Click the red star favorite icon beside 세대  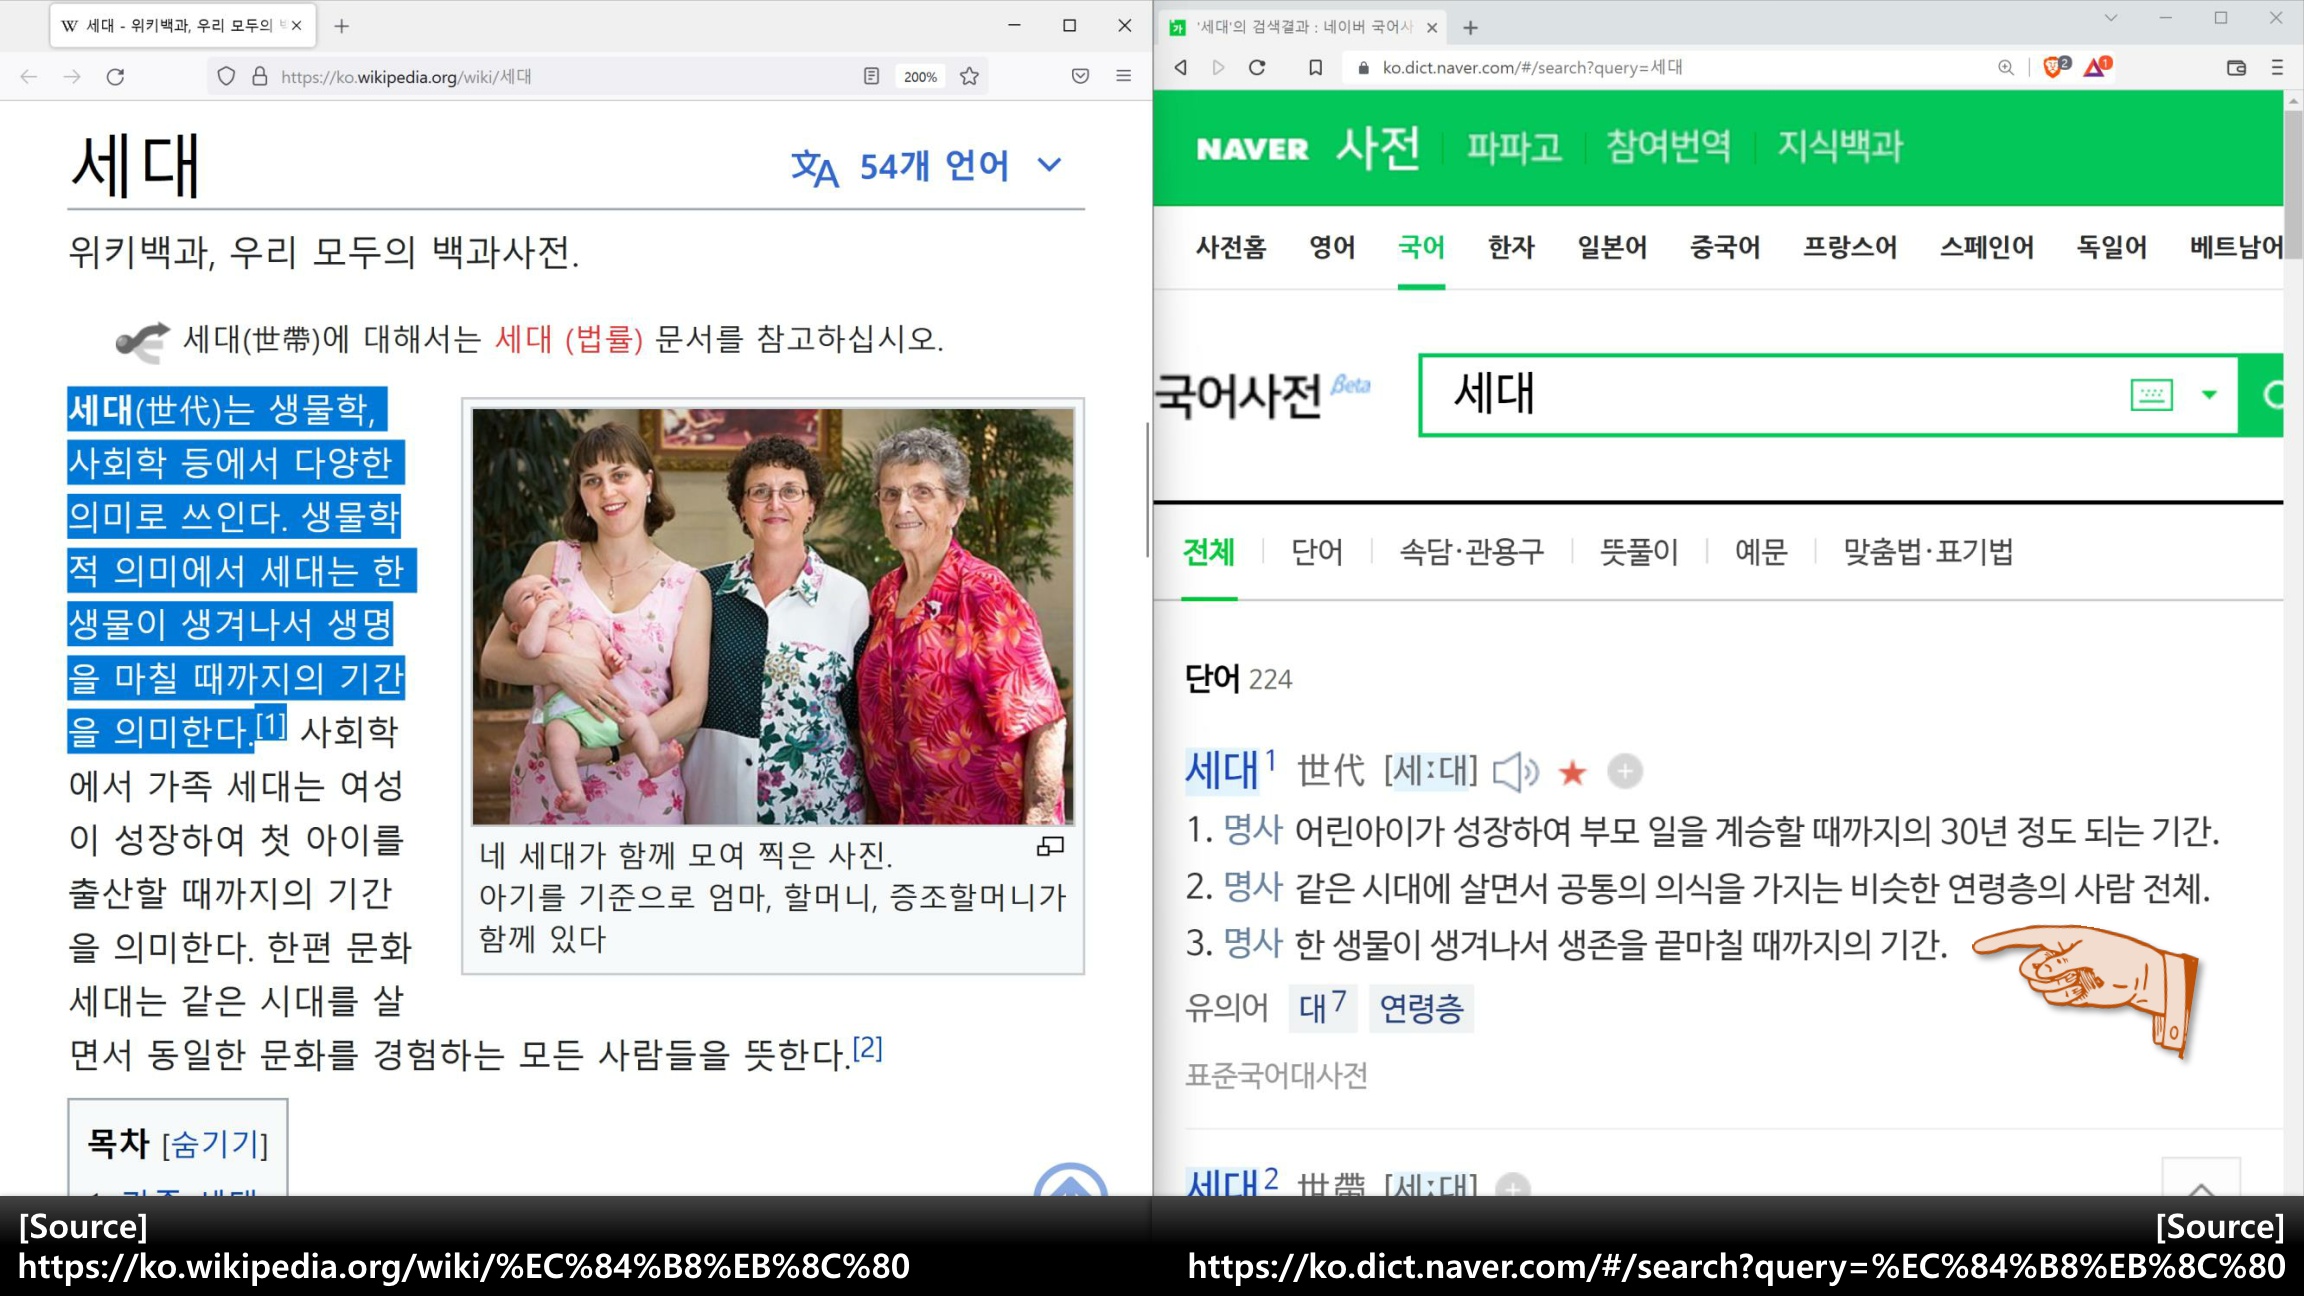(x=1572, y=772)
